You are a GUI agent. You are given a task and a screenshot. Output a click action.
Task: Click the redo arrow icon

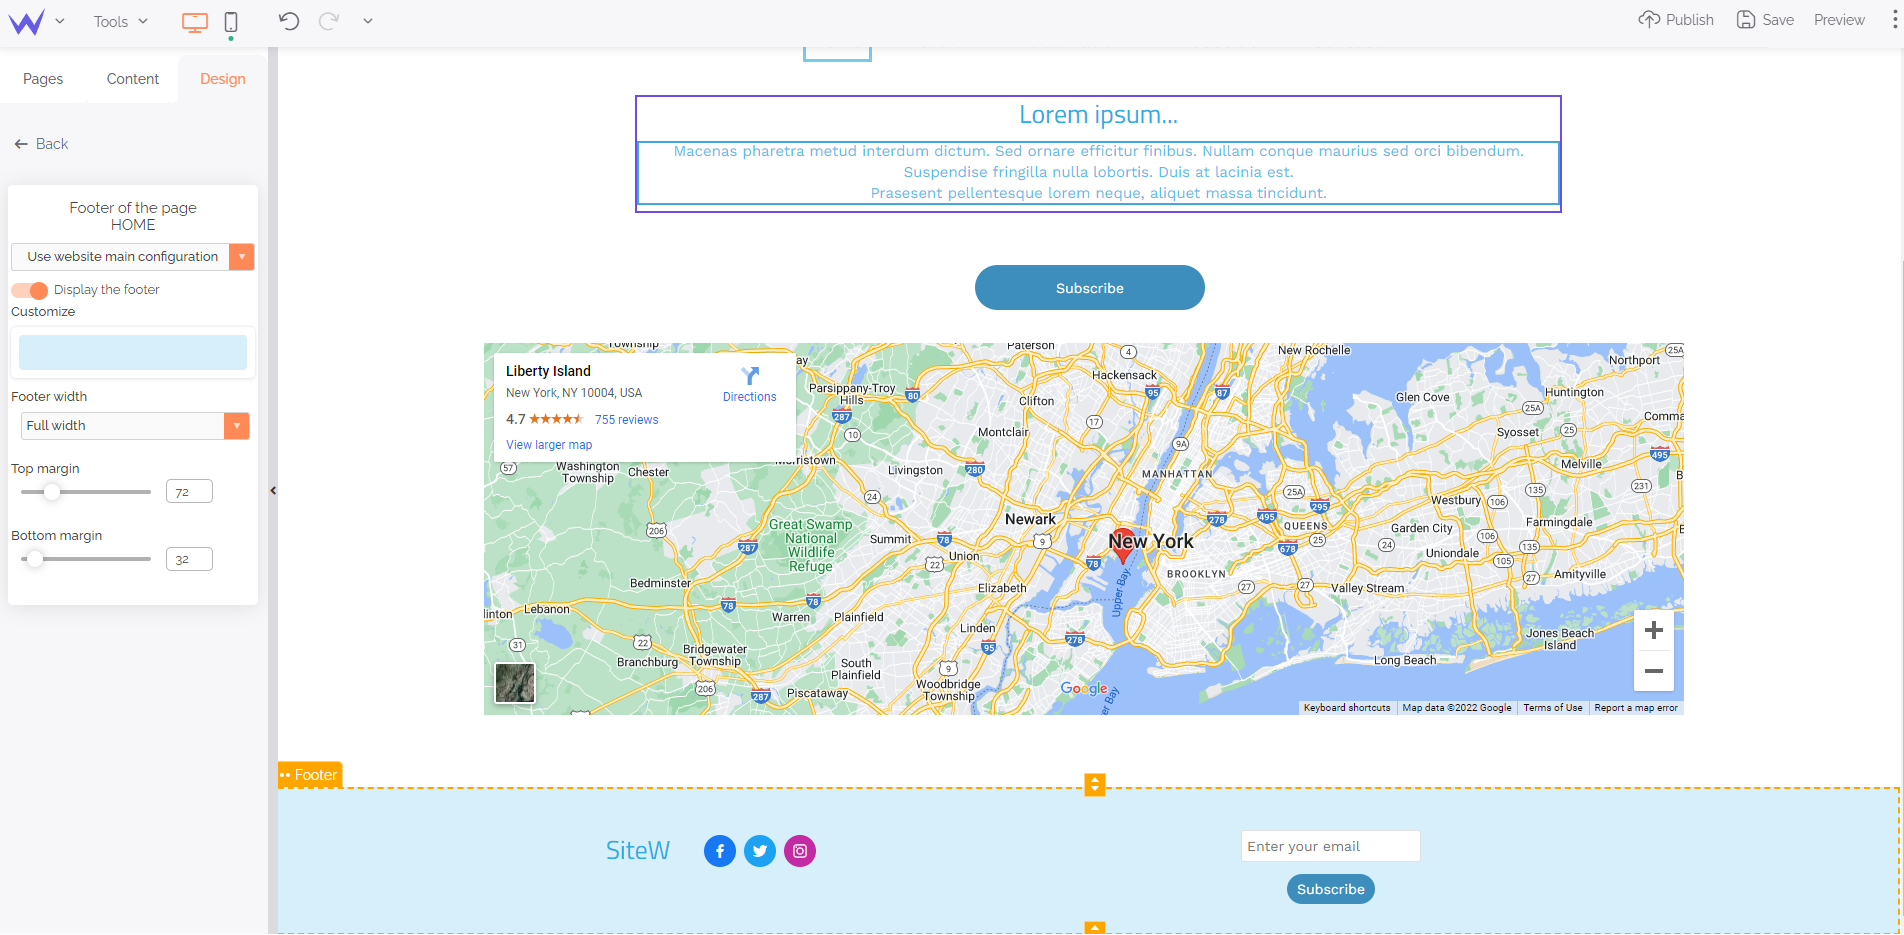(328, 21)
